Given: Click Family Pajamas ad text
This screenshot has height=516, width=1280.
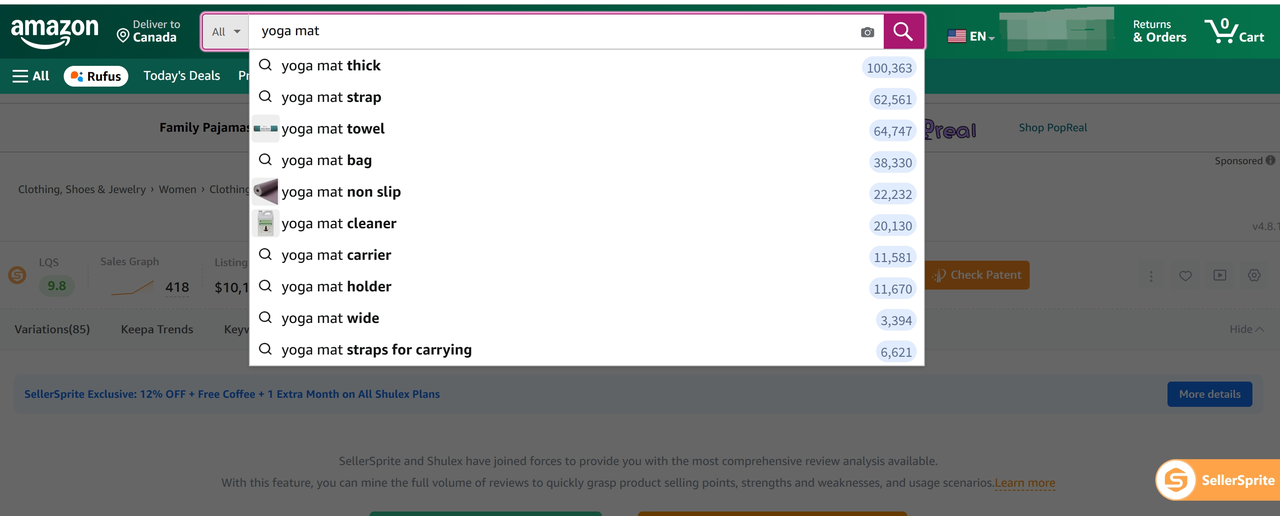Looking at the screenshot, I should (205, 128).
